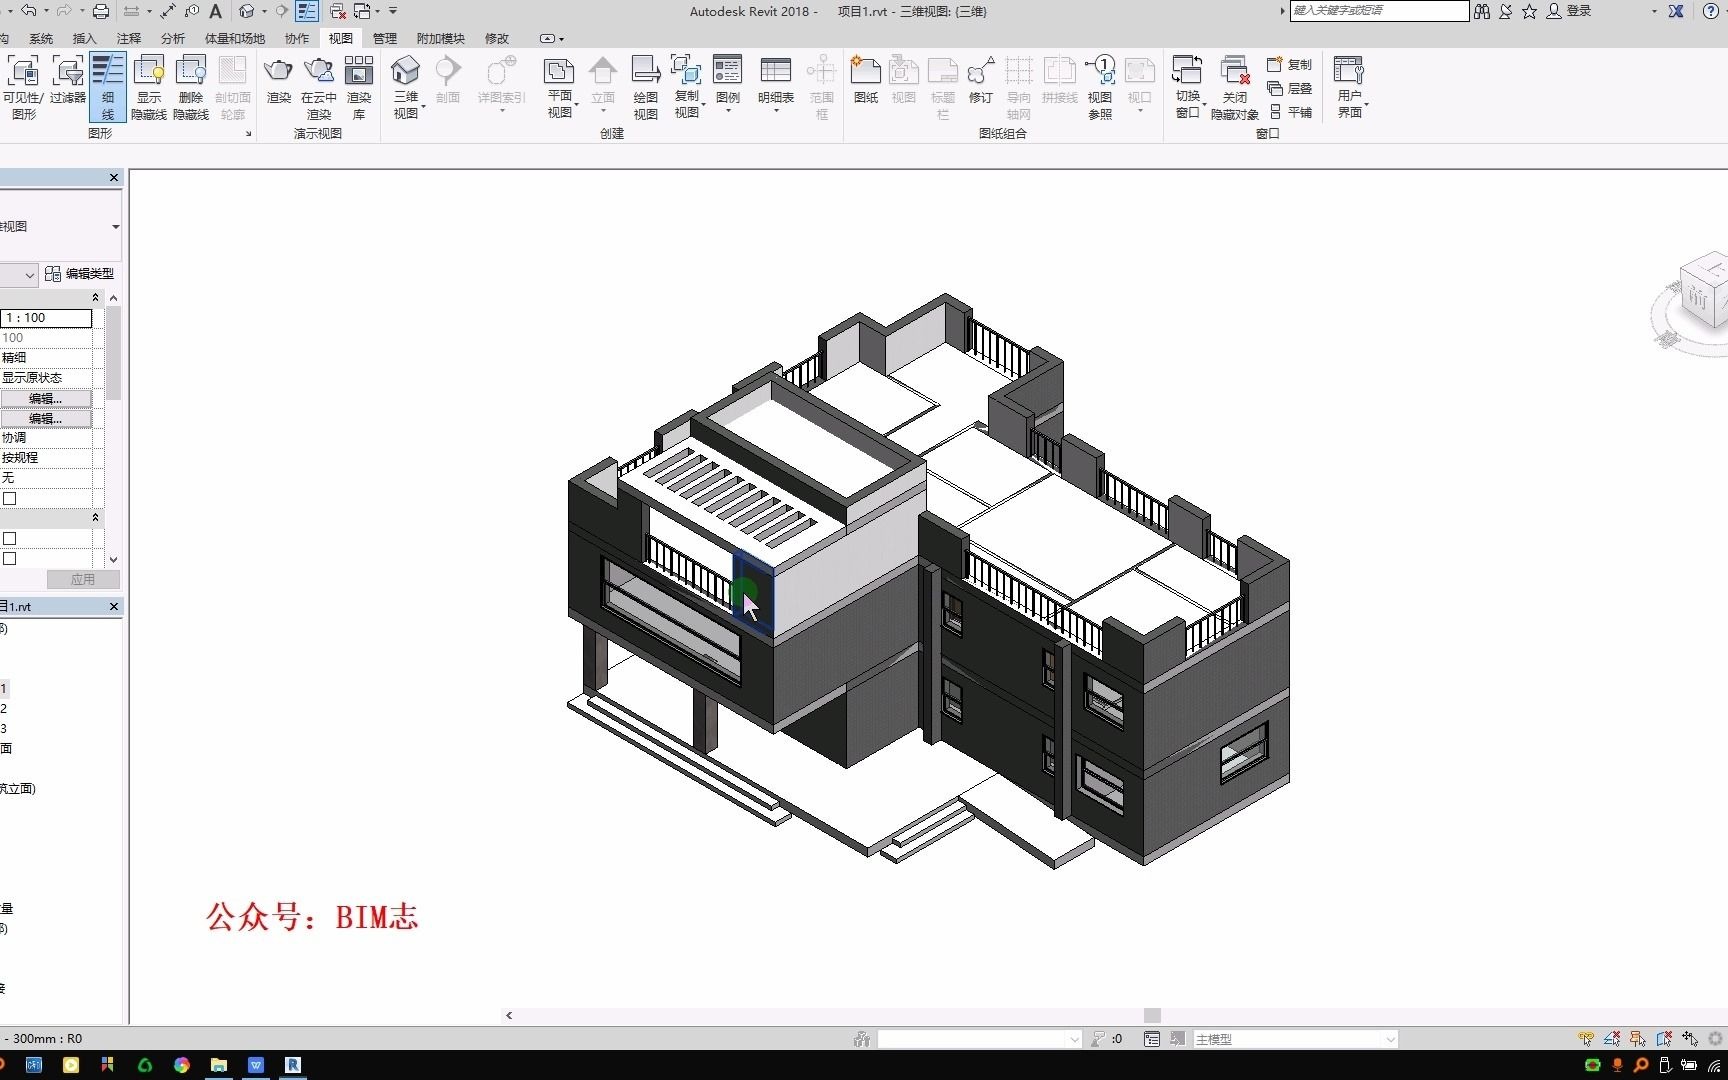Screen dimensions: 1728x1080
Task: Open the Render Gallery (渲染库)
Action: point(359,87)
